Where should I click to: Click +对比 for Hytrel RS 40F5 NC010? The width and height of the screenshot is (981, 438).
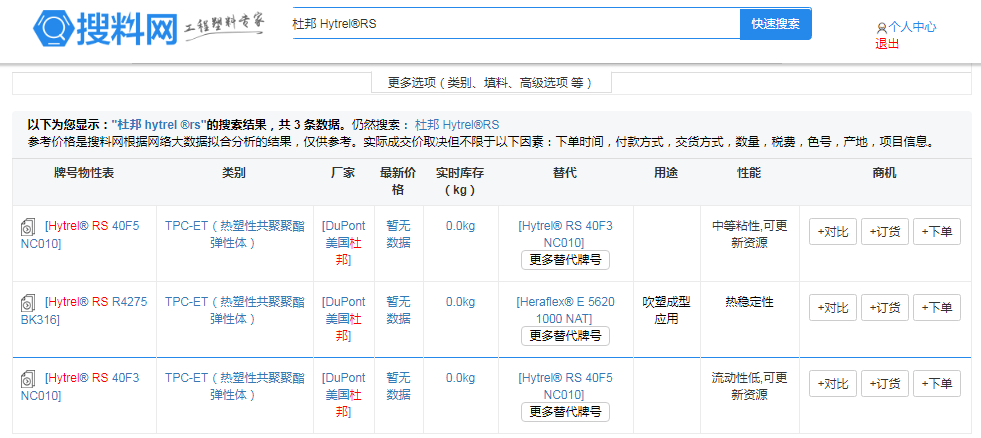pyautogui.click(x=832, y=232)
